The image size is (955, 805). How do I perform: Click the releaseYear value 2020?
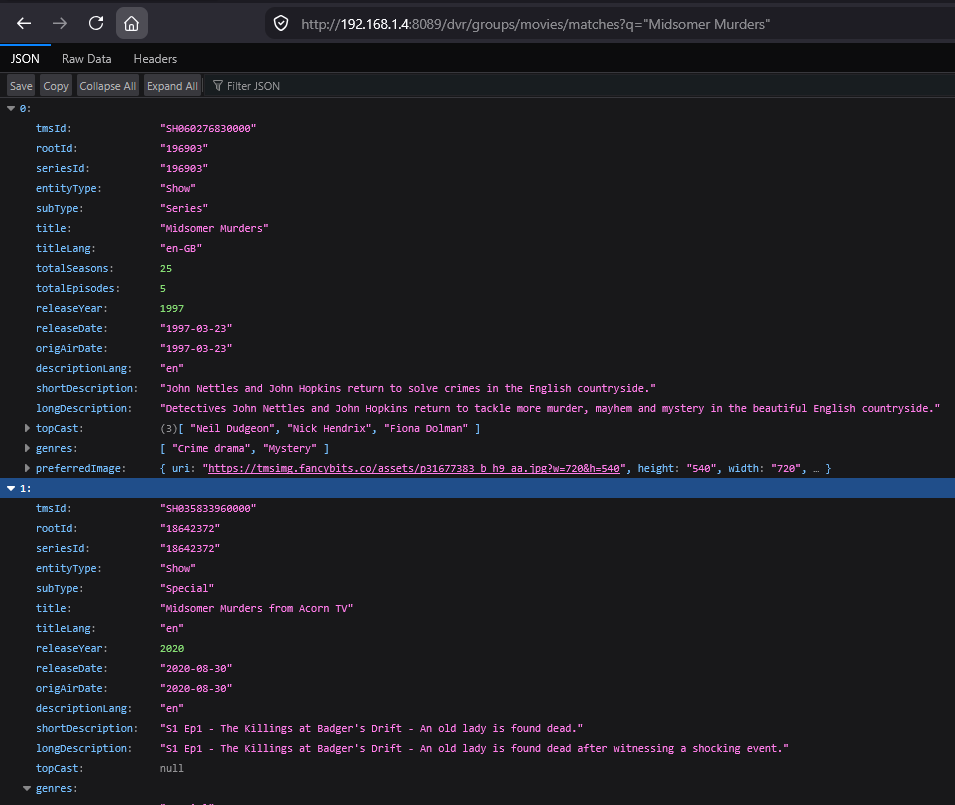pos(172,649)
